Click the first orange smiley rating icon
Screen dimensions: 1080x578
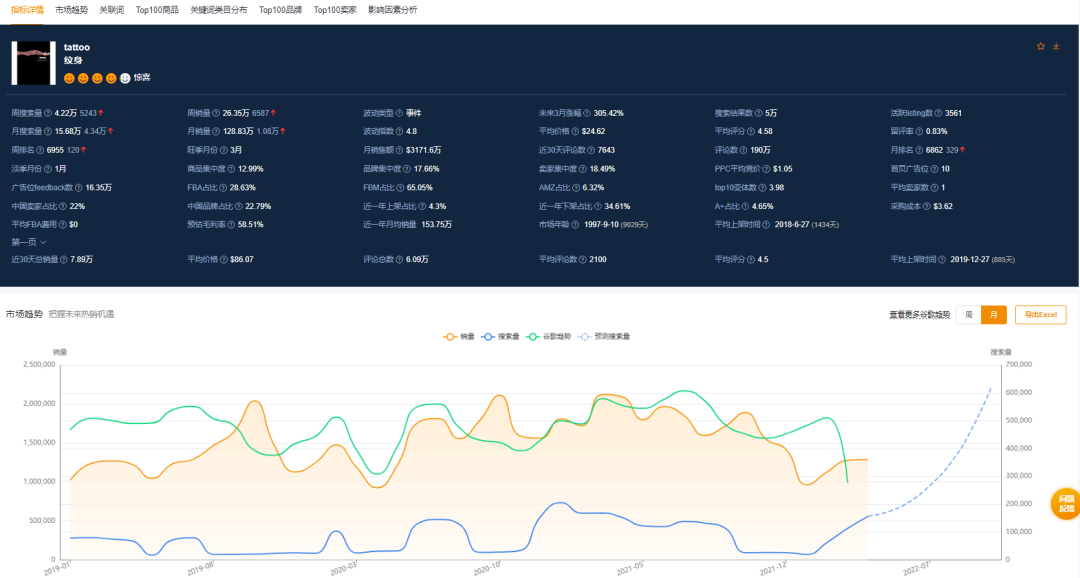[x=69, y=78]
